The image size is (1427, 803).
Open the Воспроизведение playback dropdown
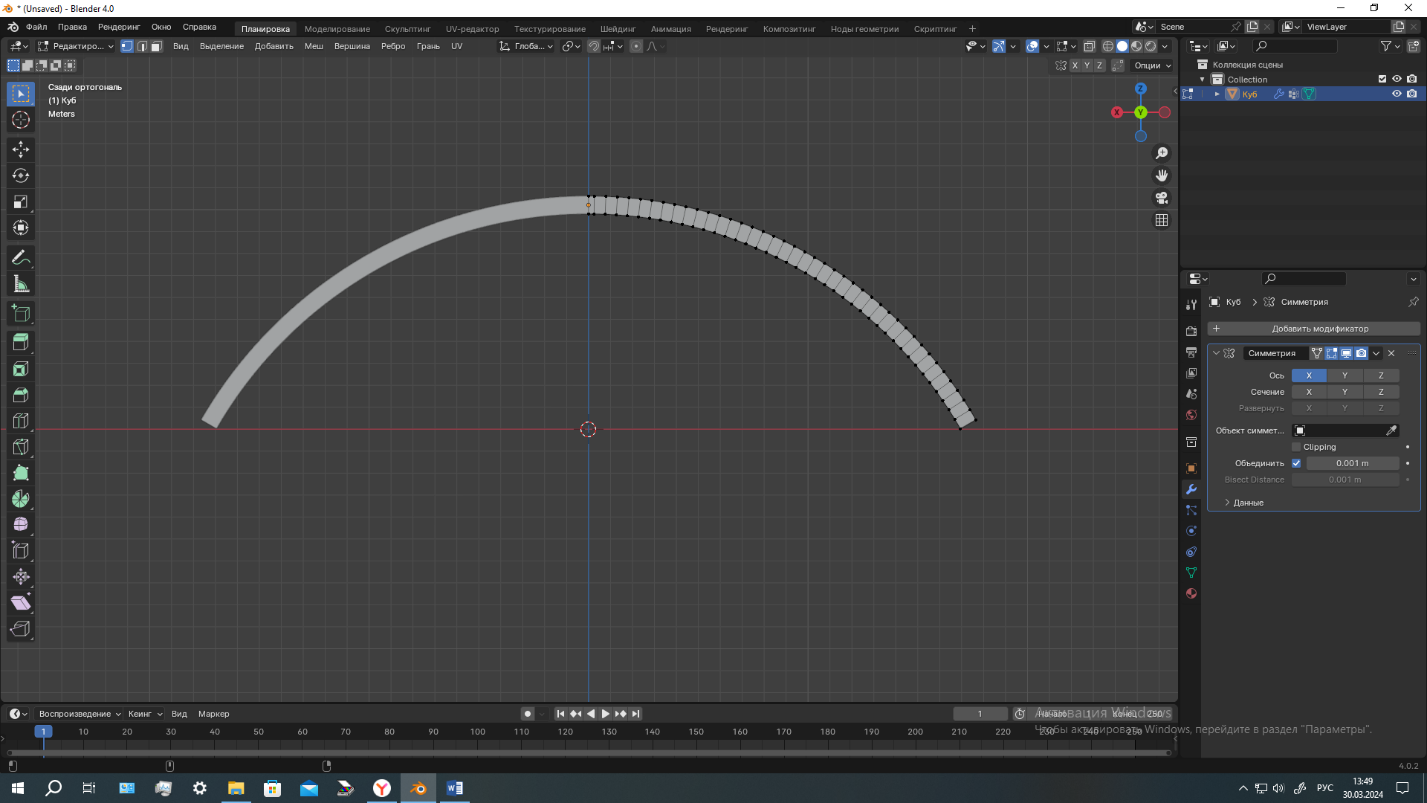click(79, 714)
